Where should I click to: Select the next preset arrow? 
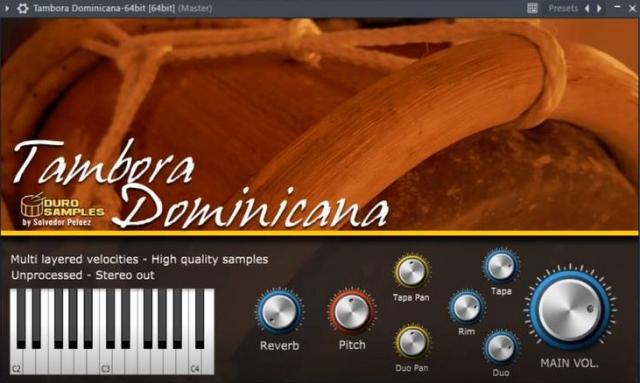tap(599, 8)
